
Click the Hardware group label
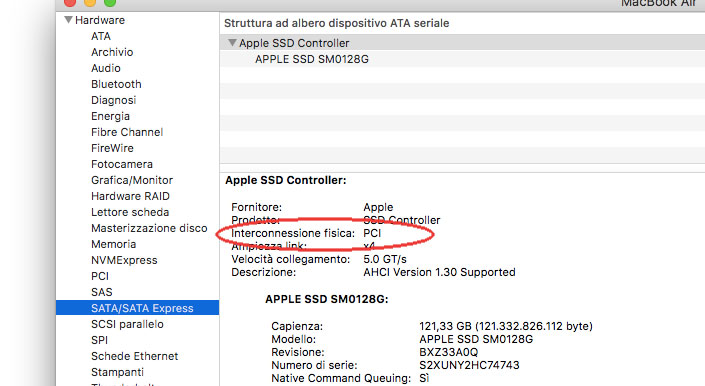click(100, 20)
